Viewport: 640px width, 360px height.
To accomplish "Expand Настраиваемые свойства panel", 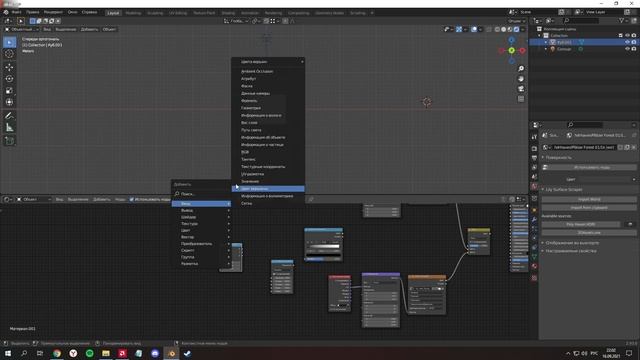I will (571, 251).
